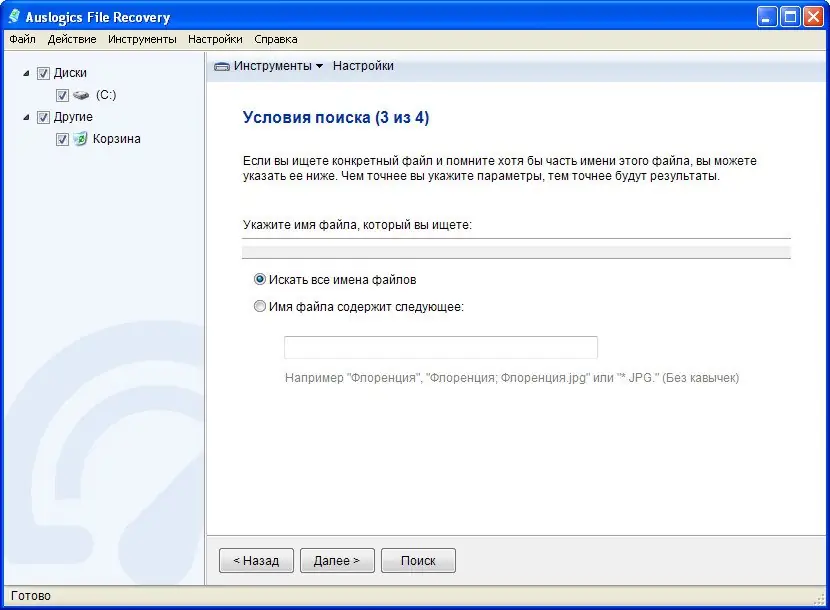The image size is (830, 610).
Task: Open the Инструменты menu in menu bar
Action: [142, 39]
